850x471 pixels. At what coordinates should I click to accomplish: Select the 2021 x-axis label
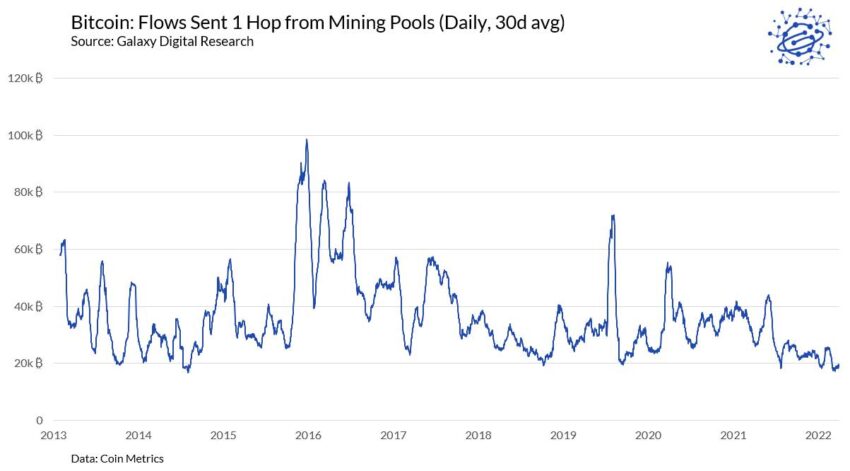[733, 435]
